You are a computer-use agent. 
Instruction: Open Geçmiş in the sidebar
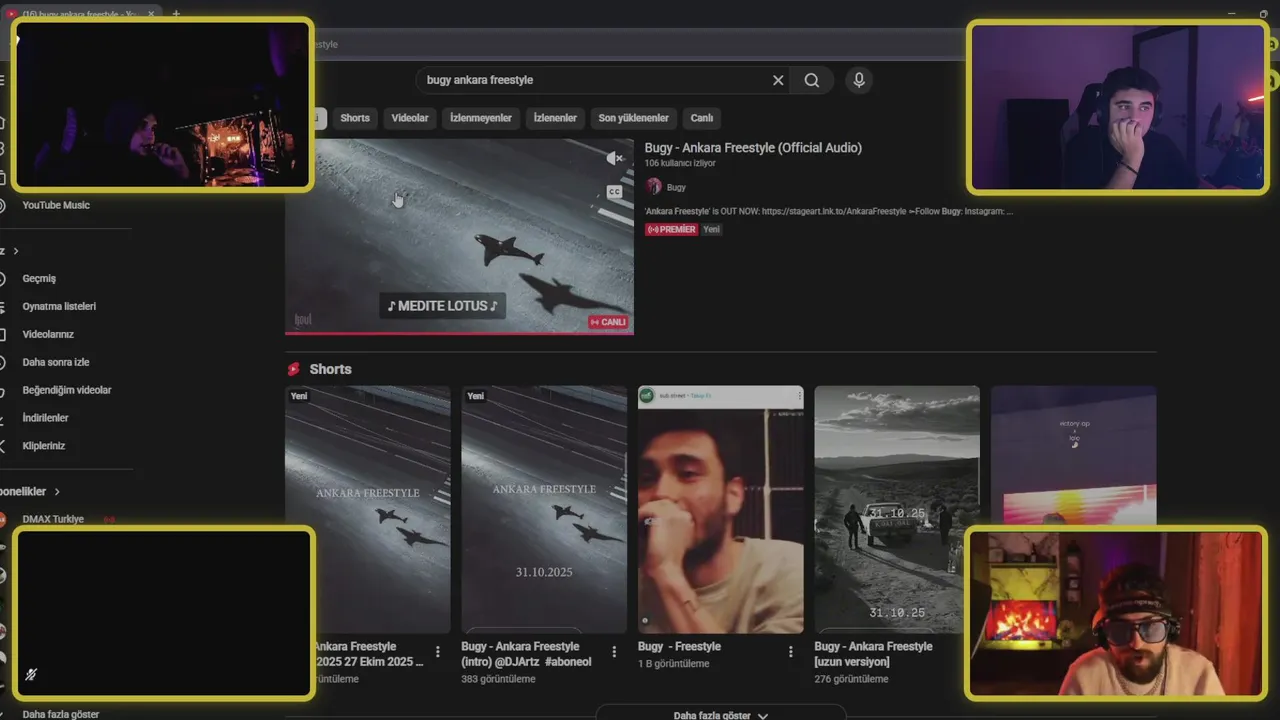point(40,278)
